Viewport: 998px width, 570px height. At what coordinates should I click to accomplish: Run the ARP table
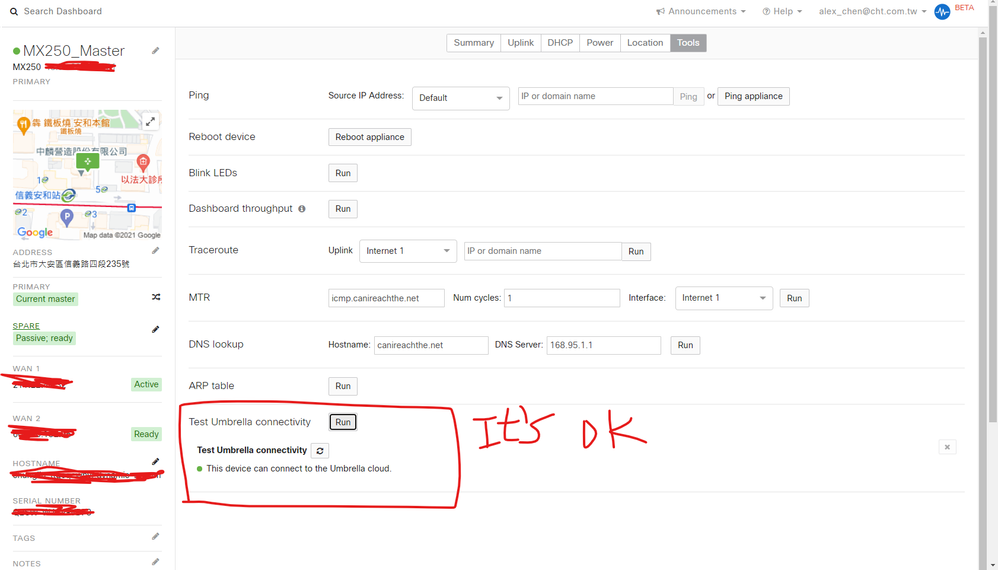click(343, 386)
